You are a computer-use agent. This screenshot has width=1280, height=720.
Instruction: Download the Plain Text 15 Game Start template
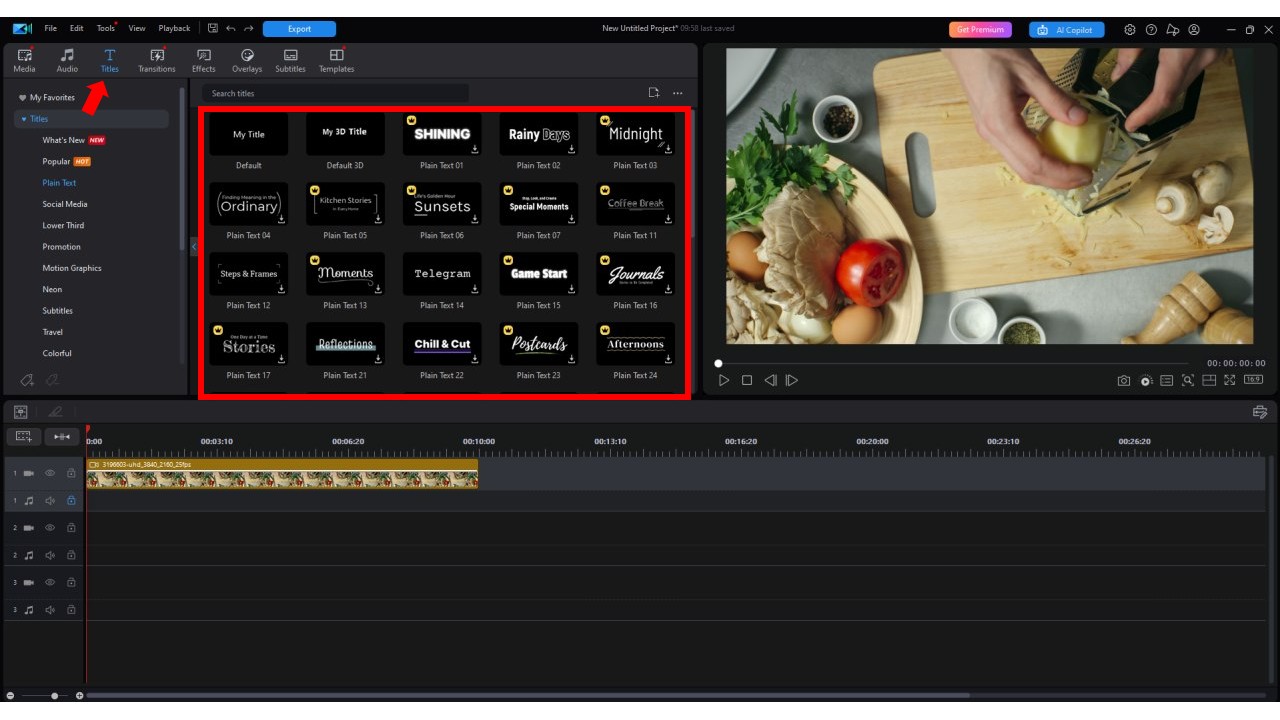(x=572, y=289)
